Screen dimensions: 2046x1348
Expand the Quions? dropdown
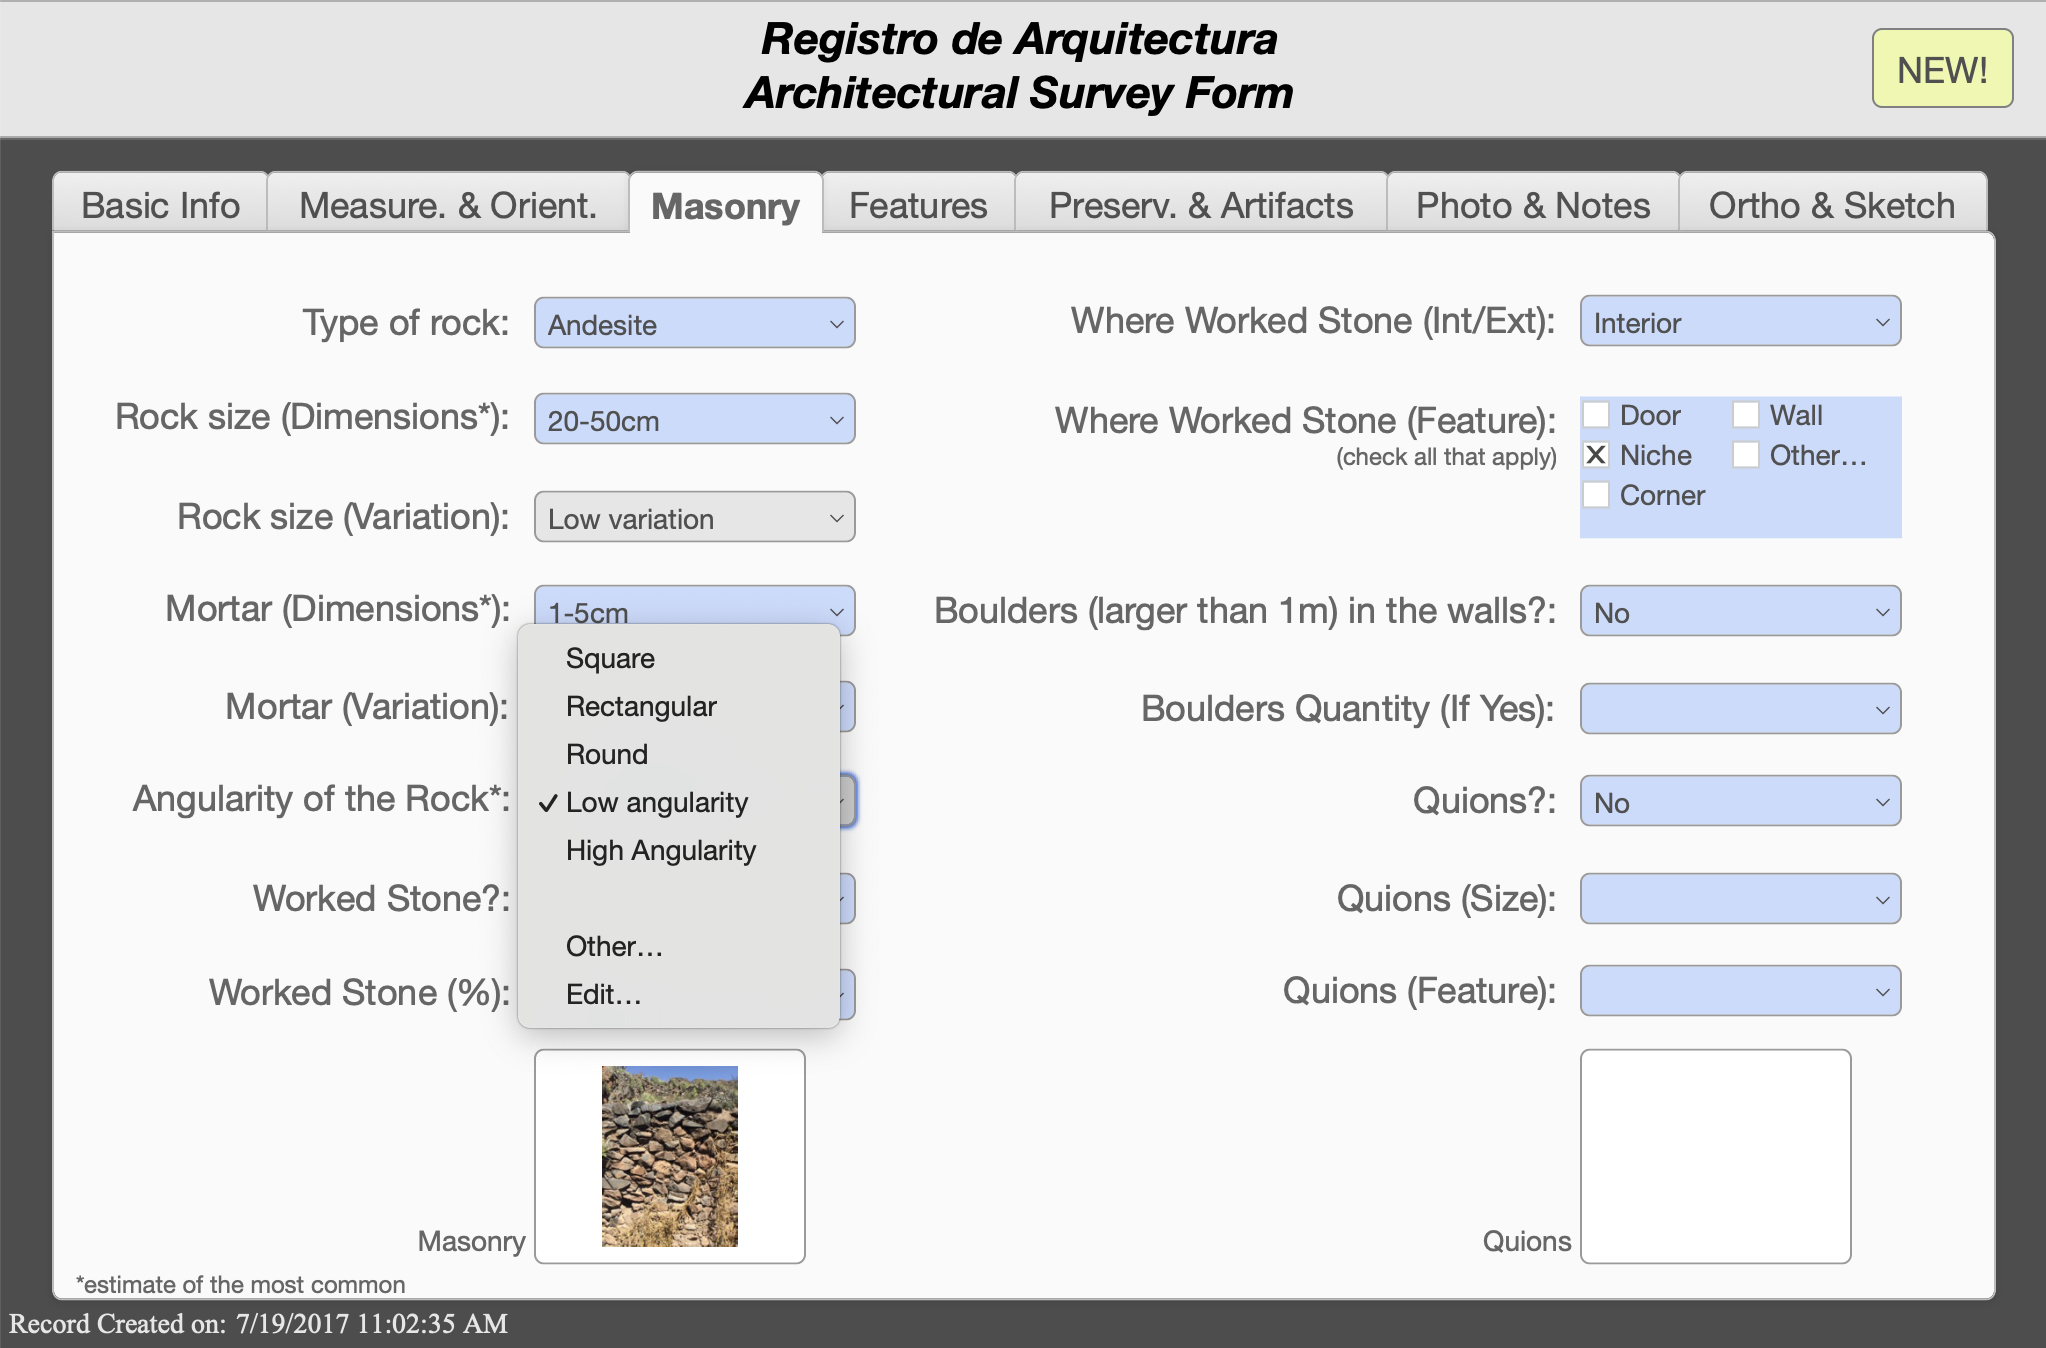pos(1739,802)
